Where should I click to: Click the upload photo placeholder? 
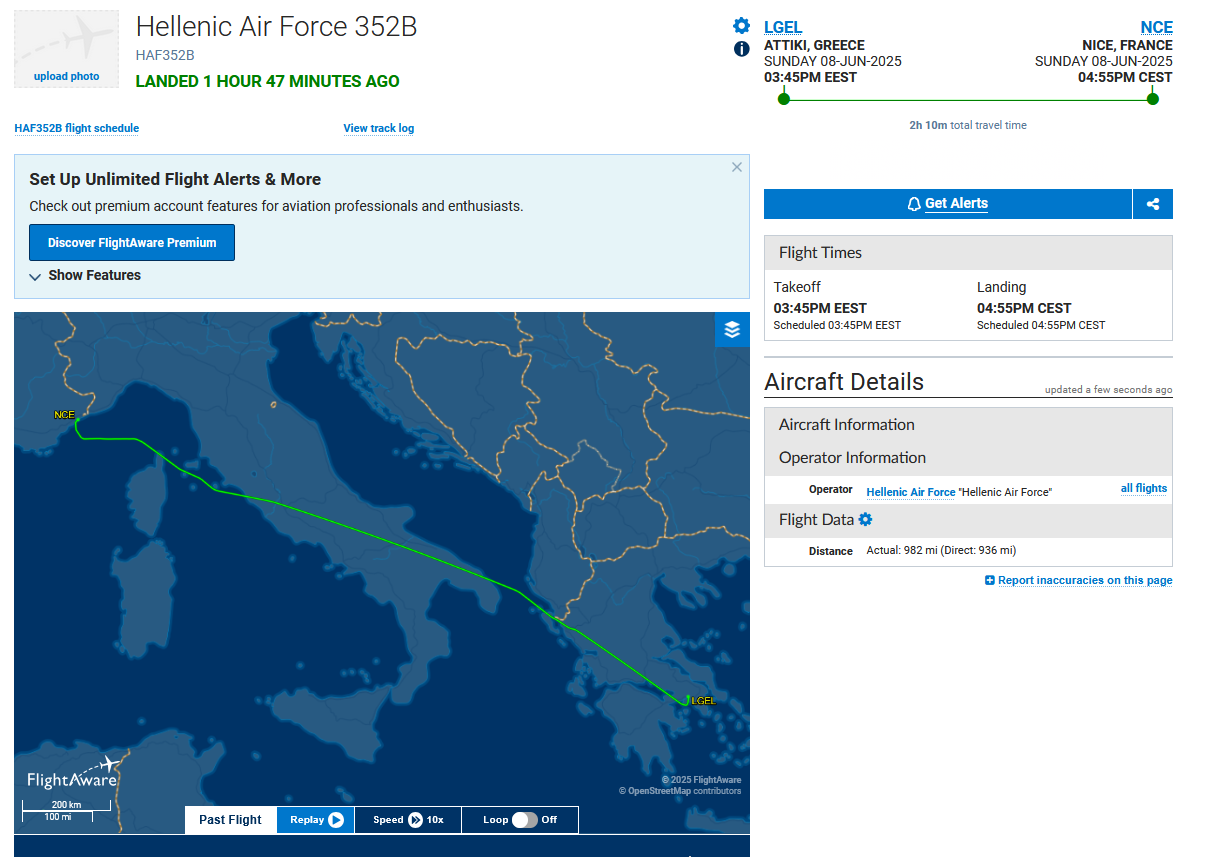[x=66, y=49]
